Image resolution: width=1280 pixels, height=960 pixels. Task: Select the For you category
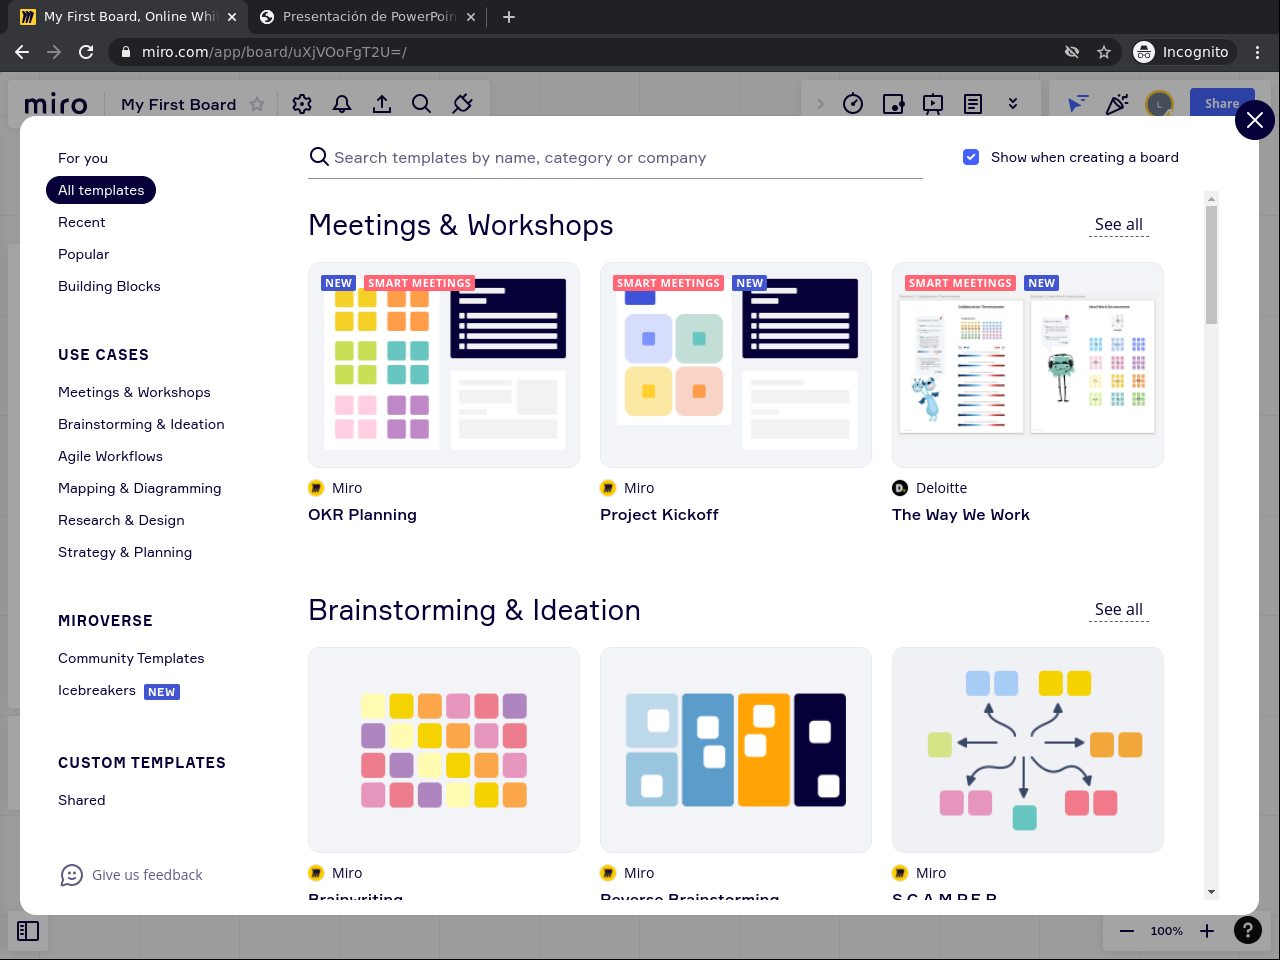tap(83, 158)
